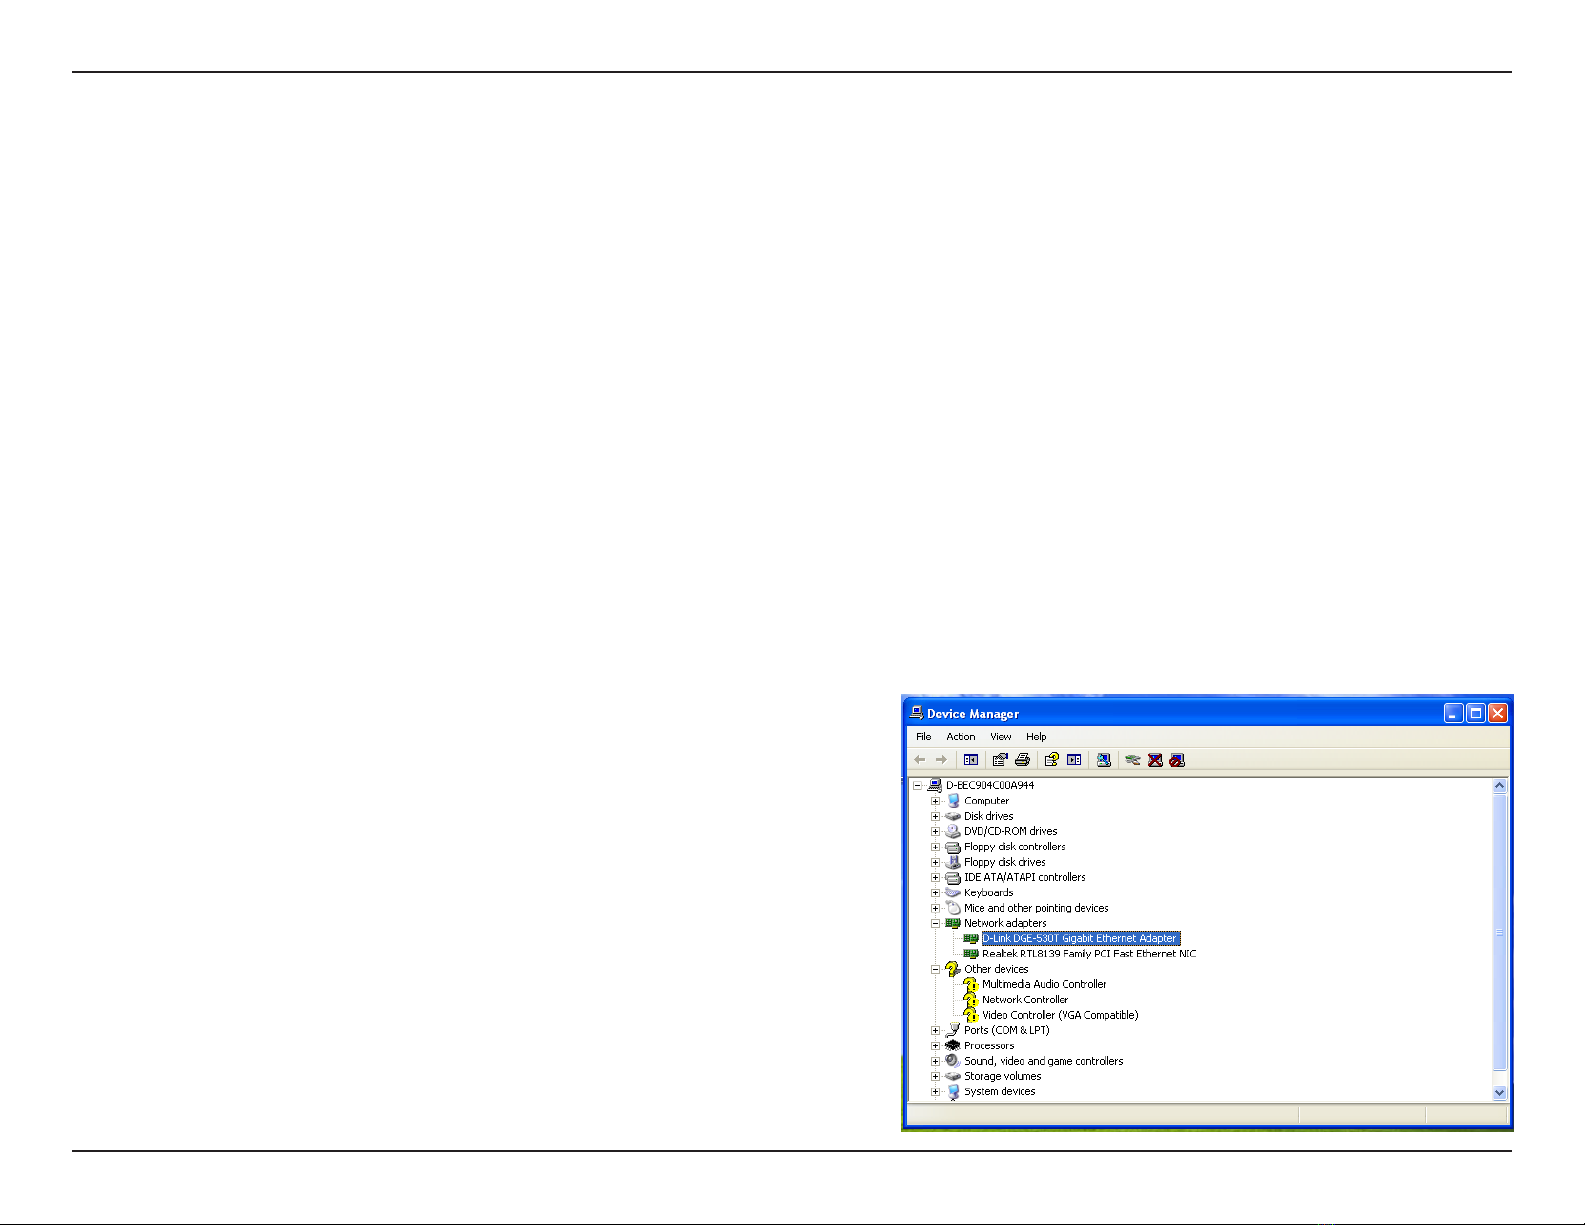Select the Mice and other pointing devices label

(1036, 908)
